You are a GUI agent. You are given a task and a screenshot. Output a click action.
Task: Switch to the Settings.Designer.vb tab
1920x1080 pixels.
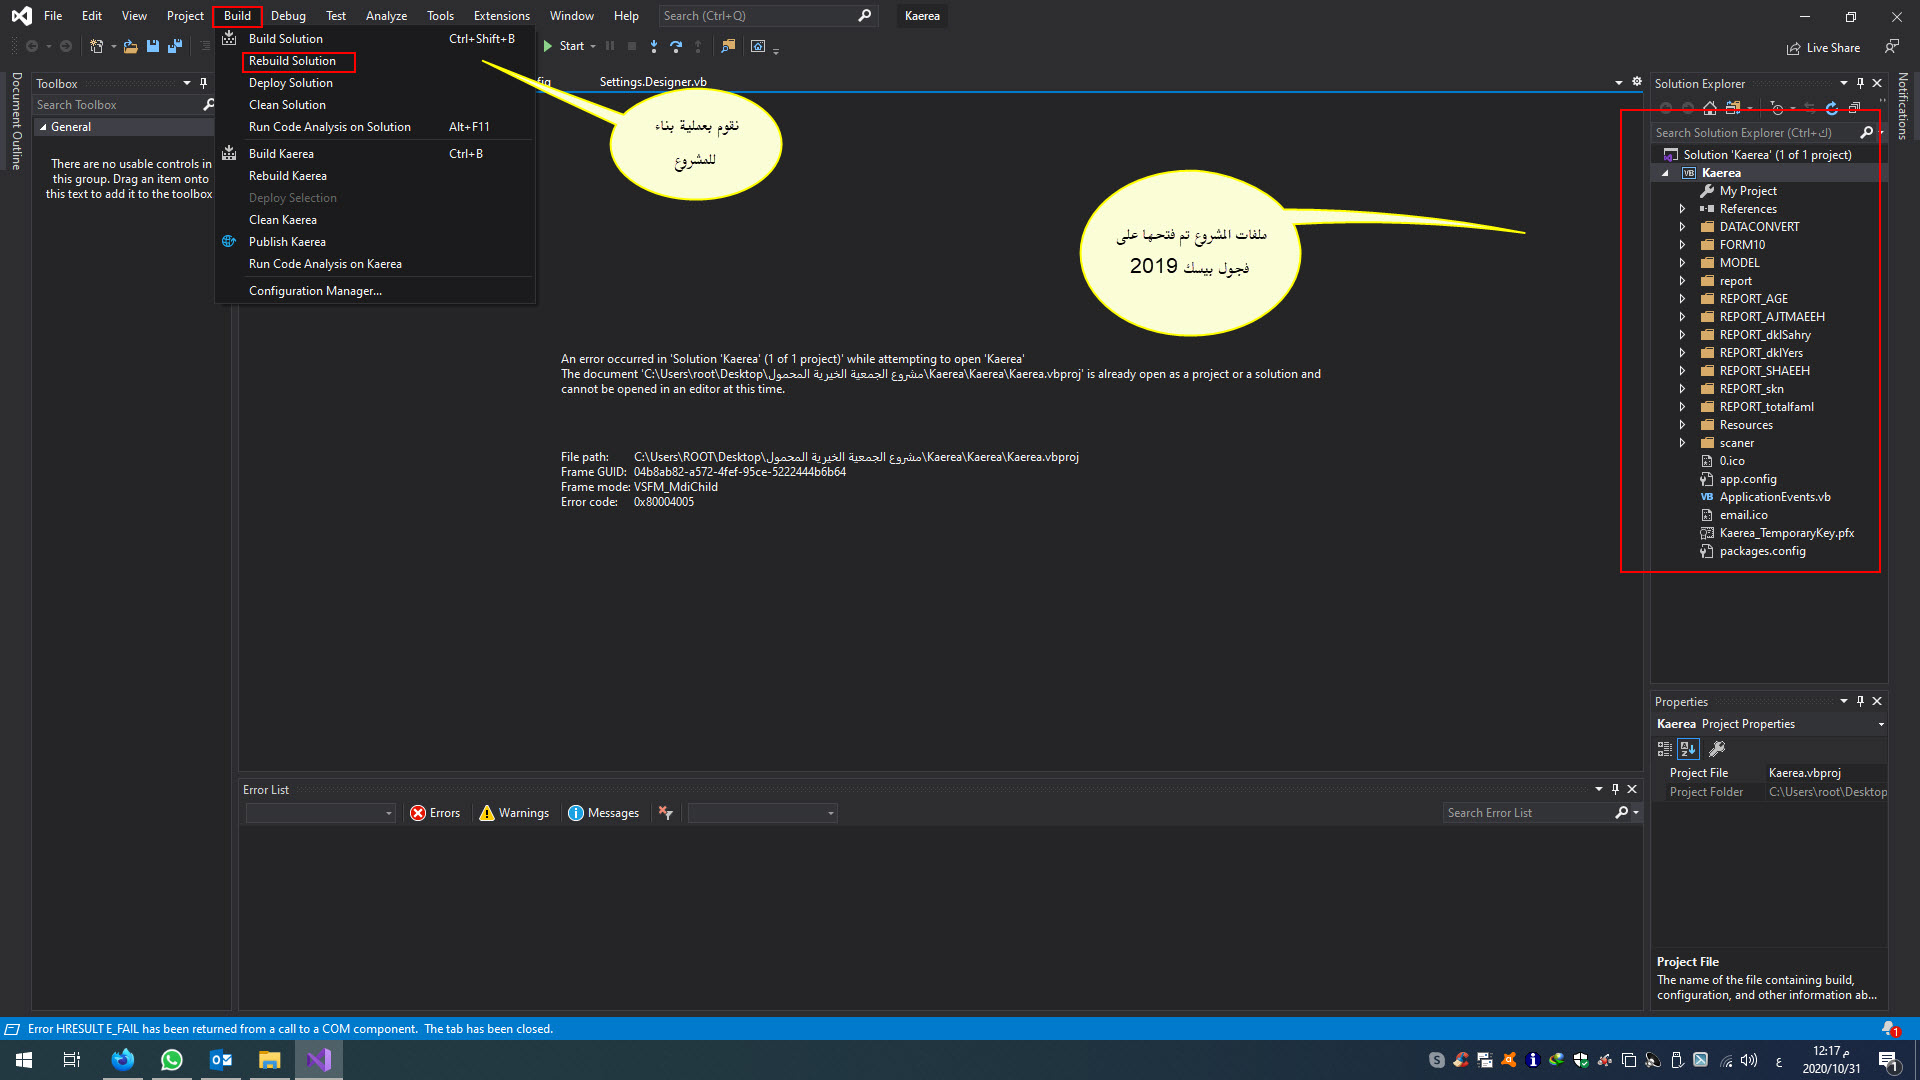653,82
